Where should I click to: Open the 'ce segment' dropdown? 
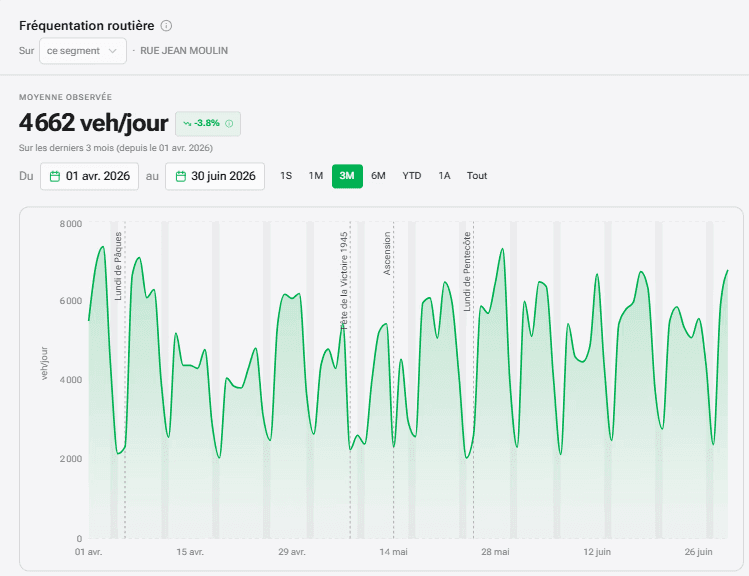pos(83,51)
